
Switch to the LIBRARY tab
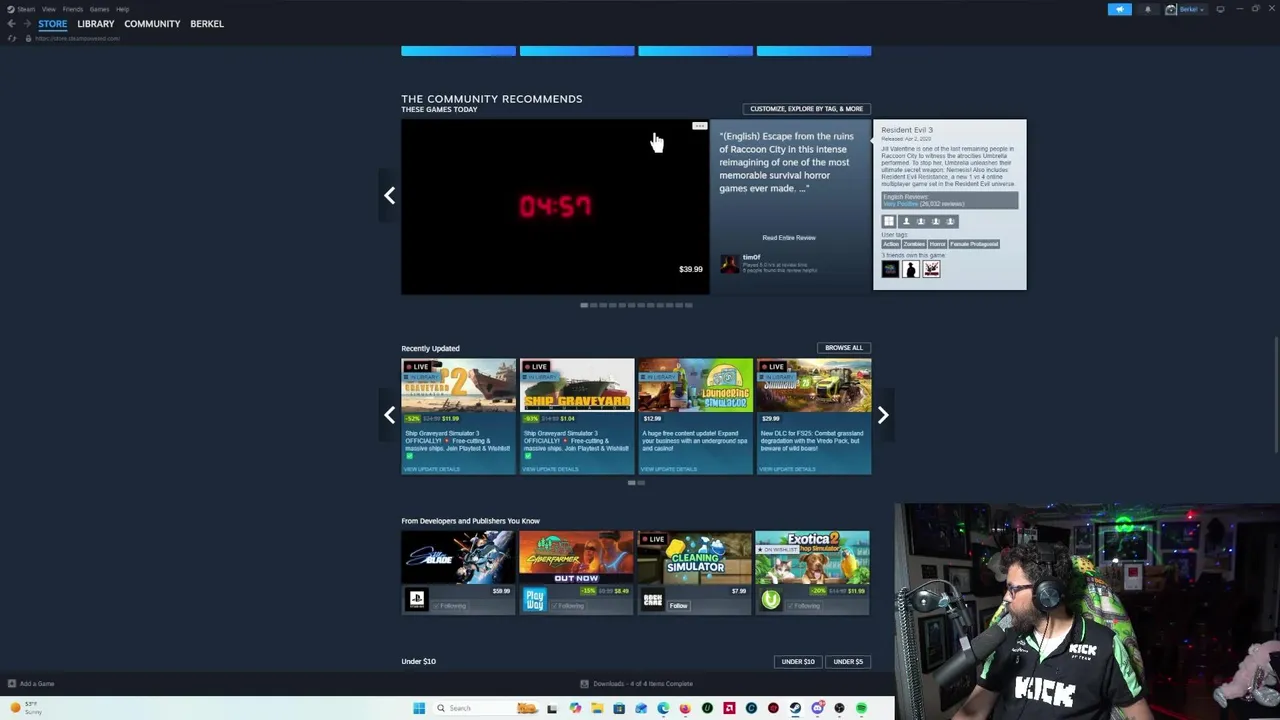click(x=95, y=23)
